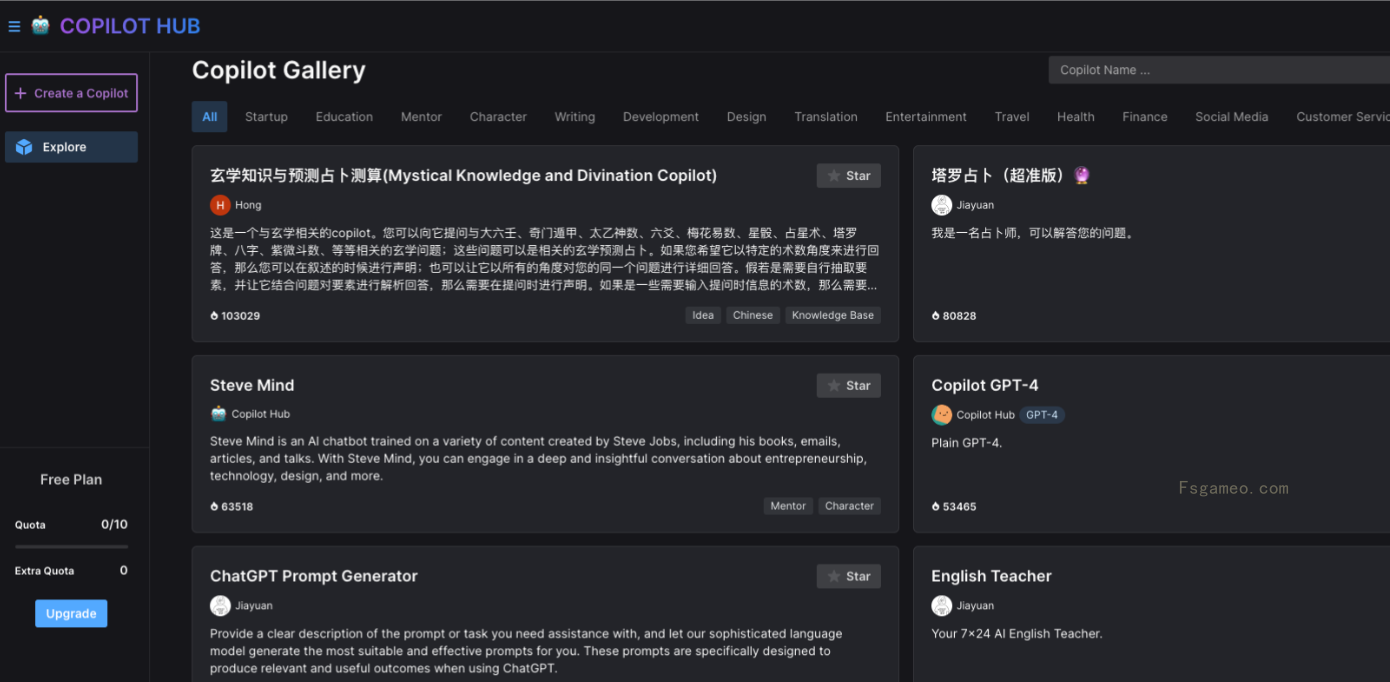Switch to the Development category tab

(661, 117)
